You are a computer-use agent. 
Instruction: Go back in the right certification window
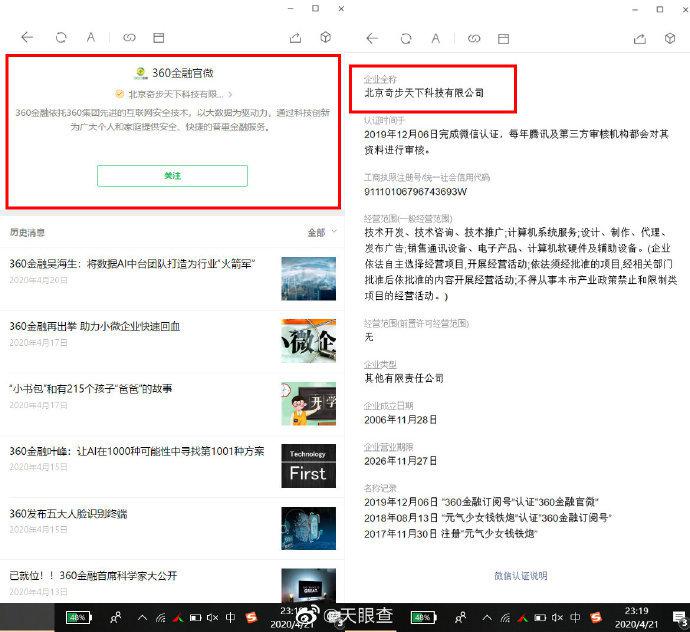coord(372,39)
